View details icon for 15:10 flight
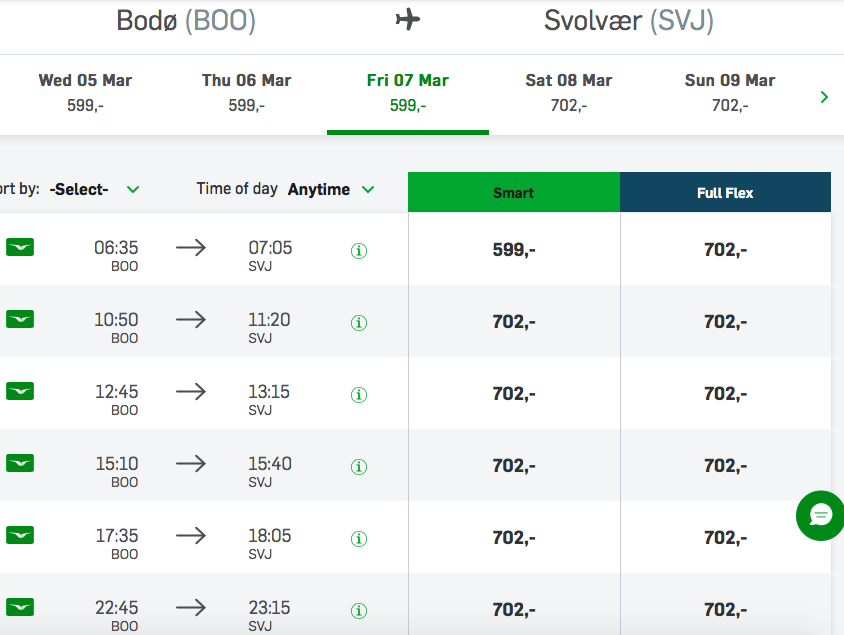 click(x=359, y=467)
